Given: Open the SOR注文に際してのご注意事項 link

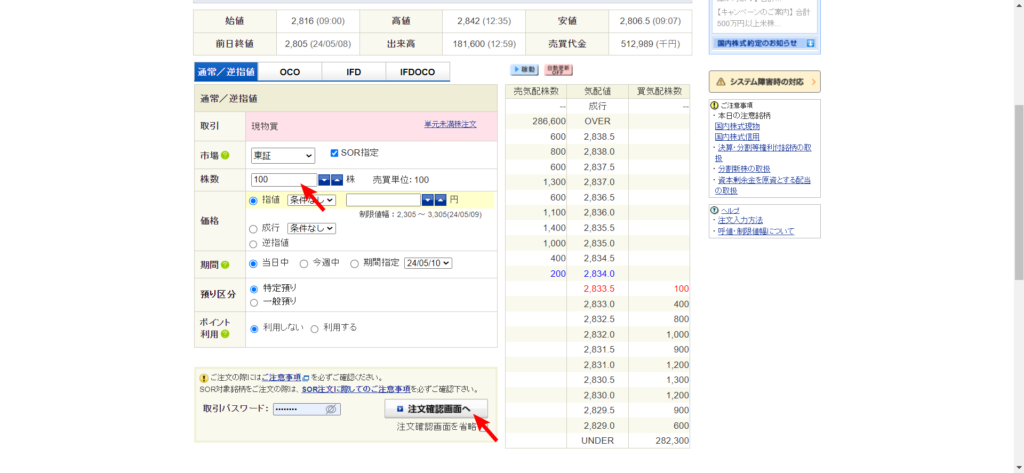Looking at the screenshot, I should pyautogui.click(x=356, y=389).
